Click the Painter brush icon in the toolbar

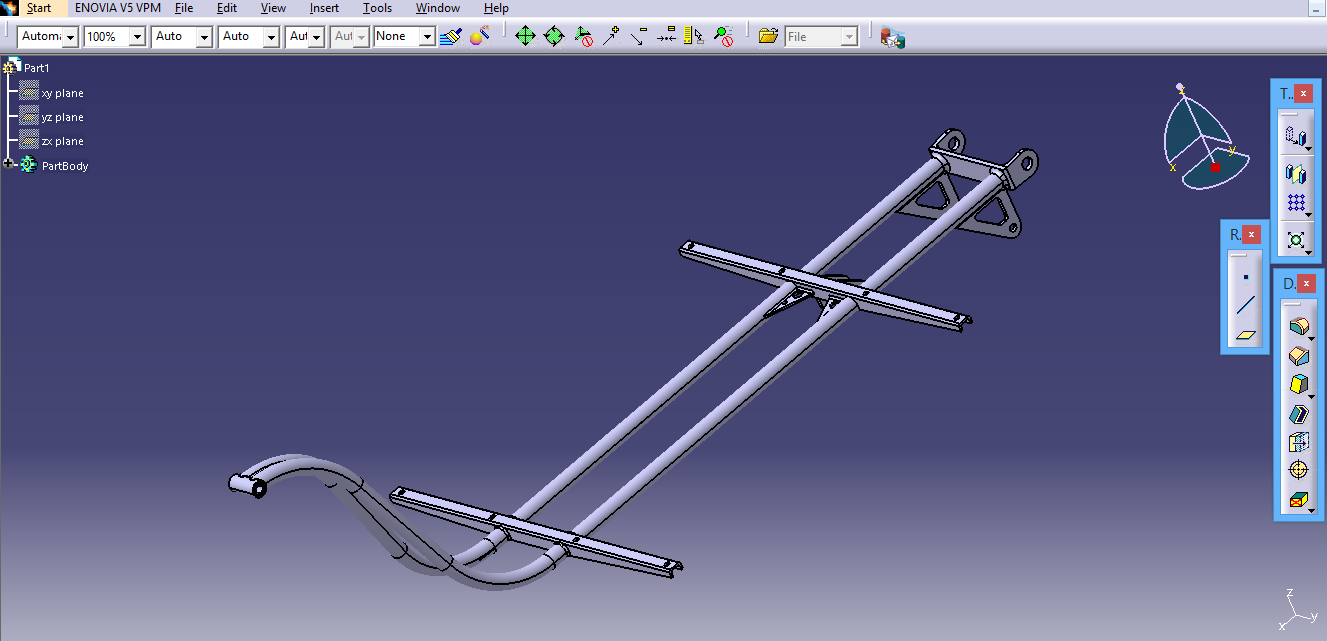click(x=450, y=36)
